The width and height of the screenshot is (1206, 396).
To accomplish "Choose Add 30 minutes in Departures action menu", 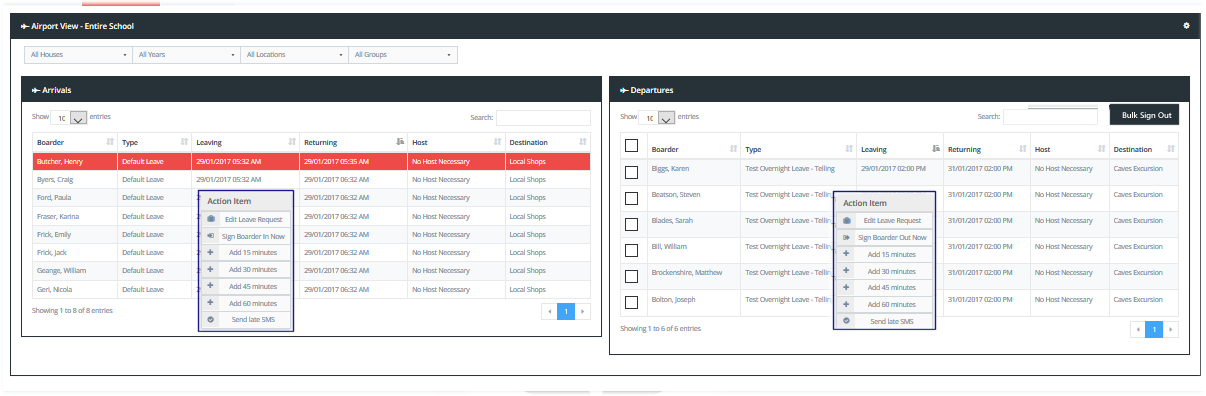I will click(x=885, y=271).
